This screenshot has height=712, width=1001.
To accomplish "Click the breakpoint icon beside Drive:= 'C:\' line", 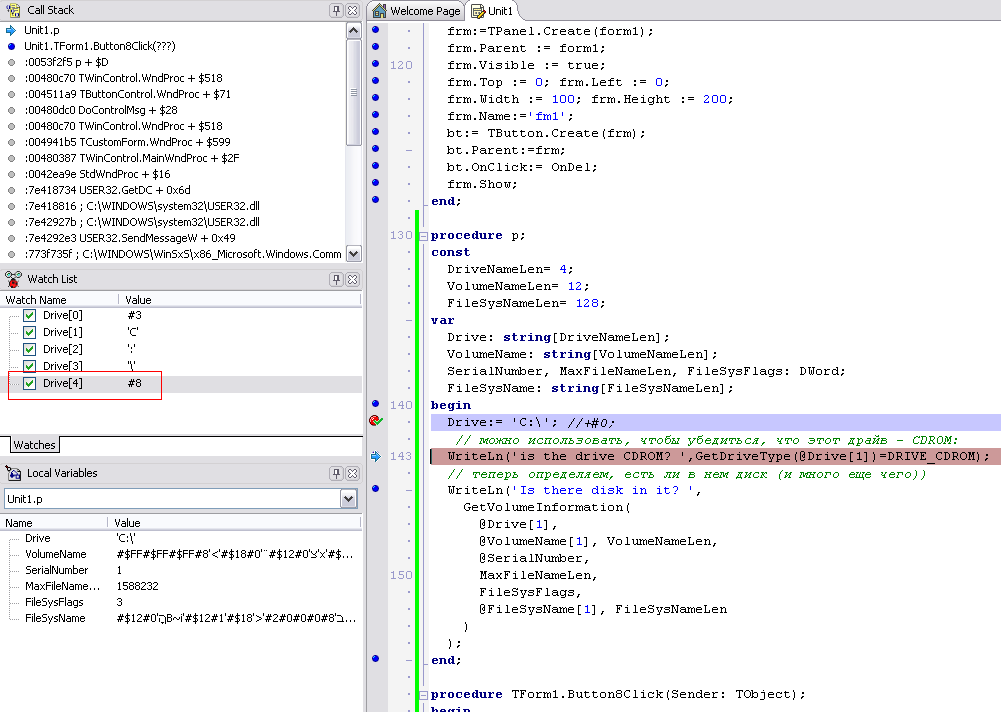I will (x=376, y=421).
